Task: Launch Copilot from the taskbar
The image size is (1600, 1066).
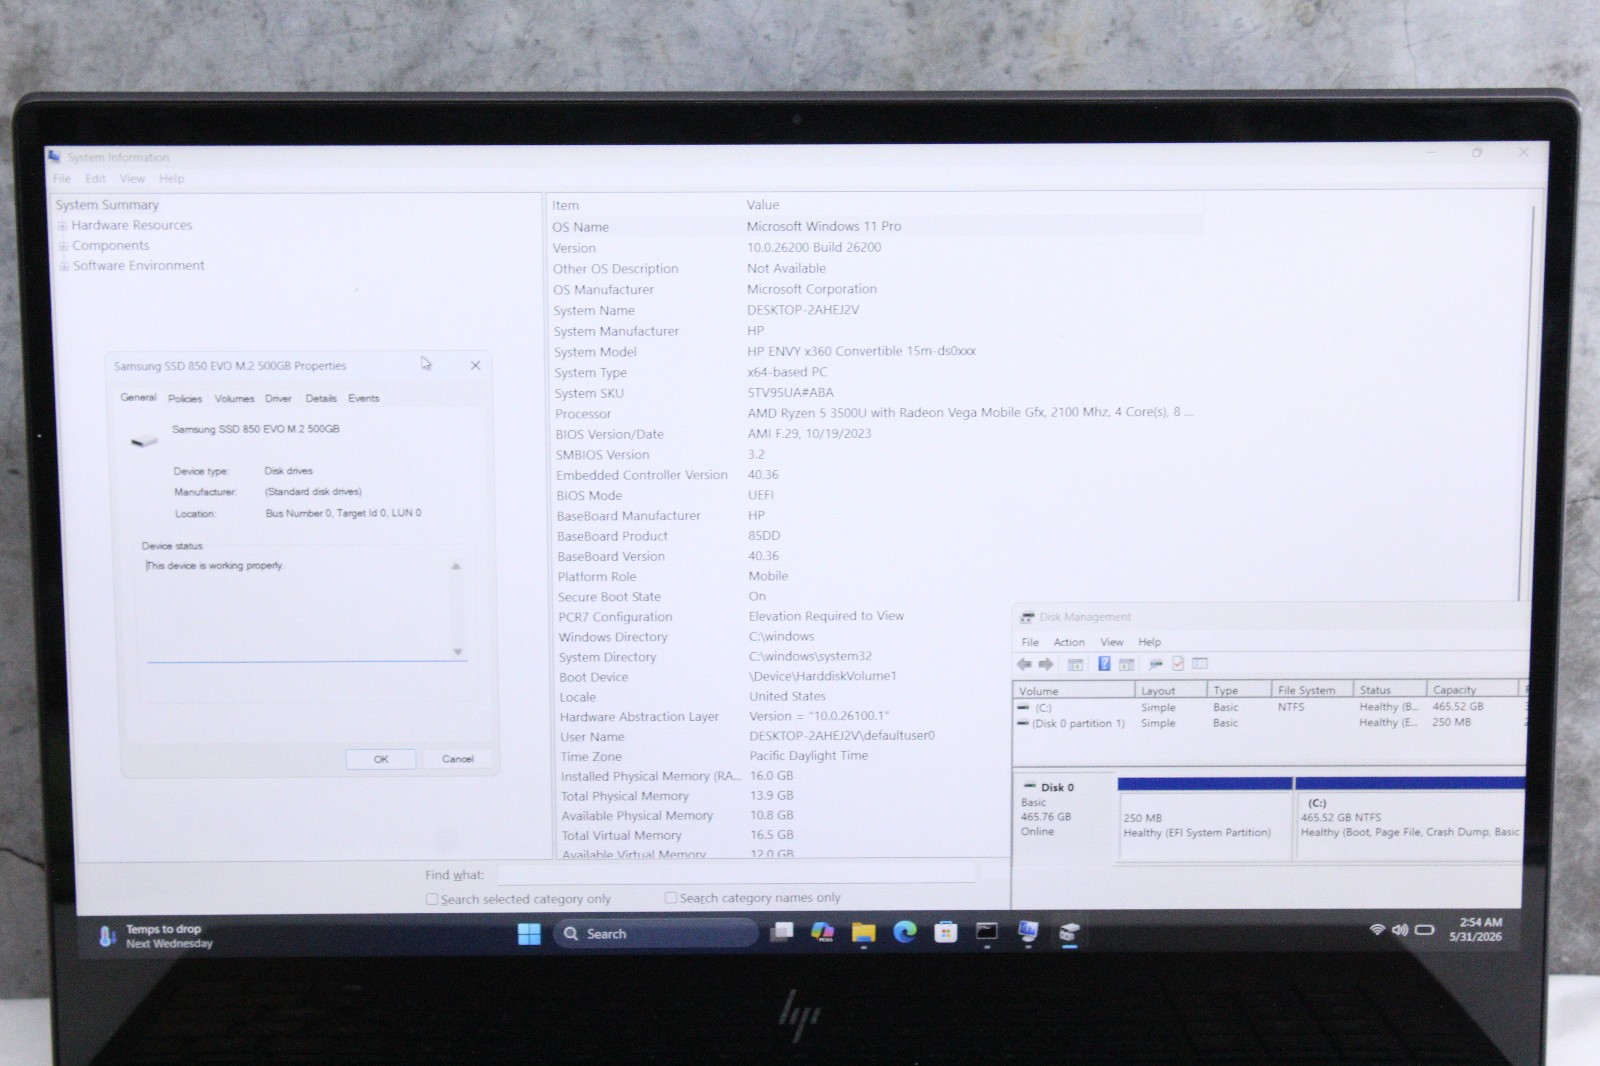Action: click(823, 932)
